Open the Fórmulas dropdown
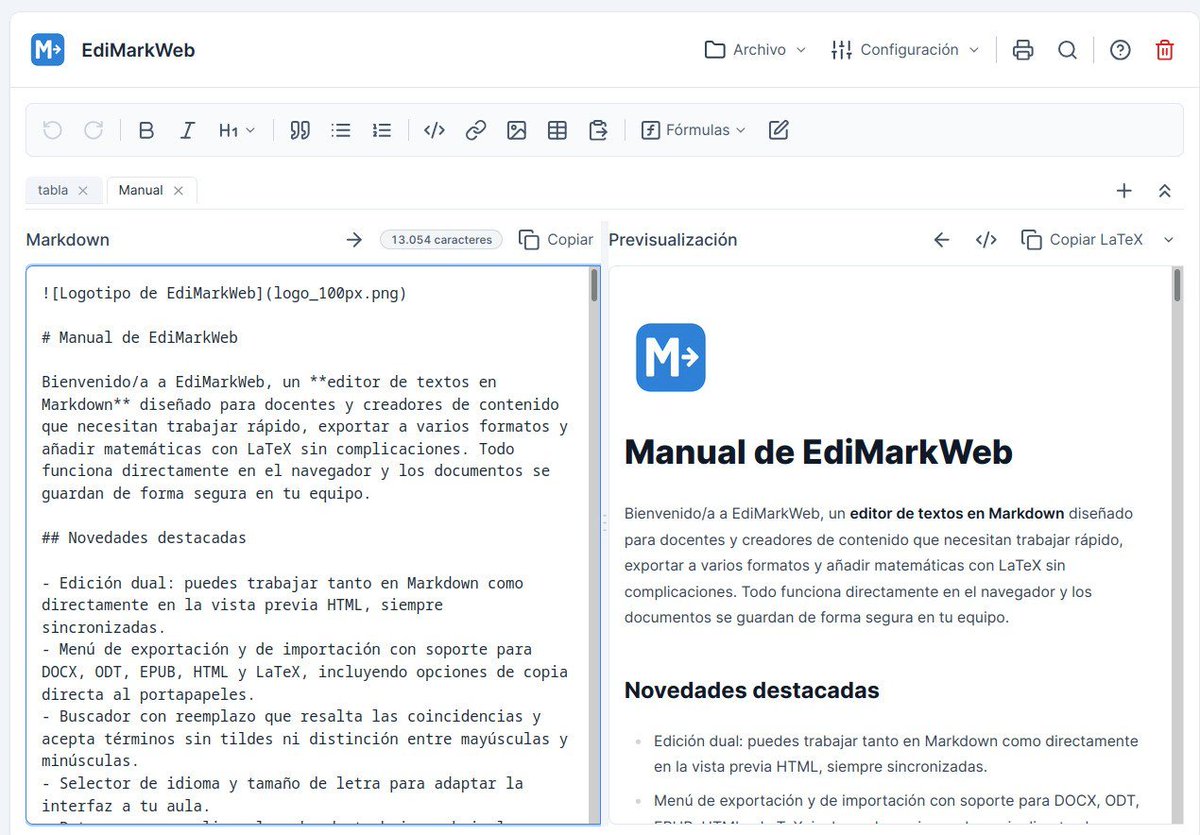The width and height of the screenshot is (1200, 835). [x=693, y=130]
